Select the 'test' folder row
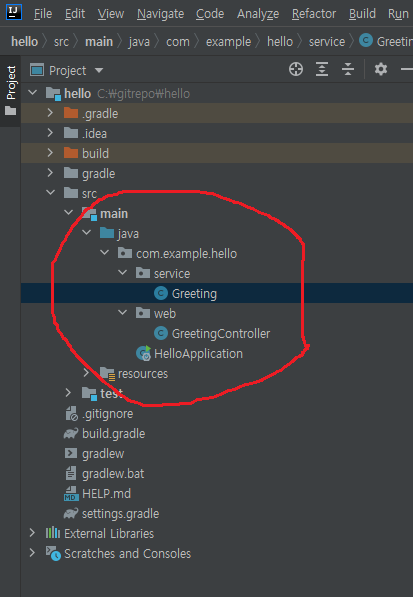The height and width of the screenshot is (597, 413). (217, 393)
